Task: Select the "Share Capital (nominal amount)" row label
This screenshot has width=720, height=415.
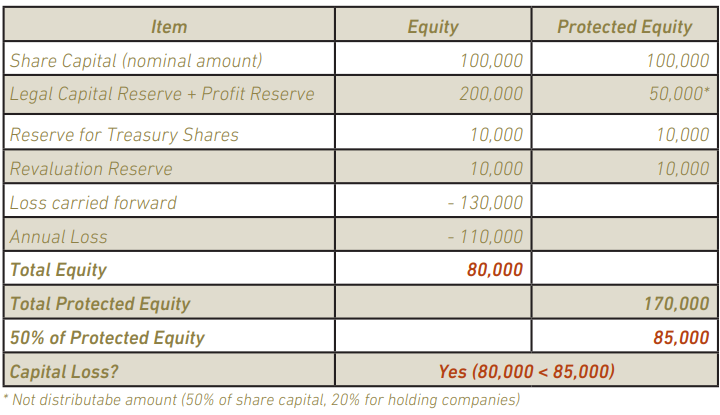Action: (x=136, y=60)
